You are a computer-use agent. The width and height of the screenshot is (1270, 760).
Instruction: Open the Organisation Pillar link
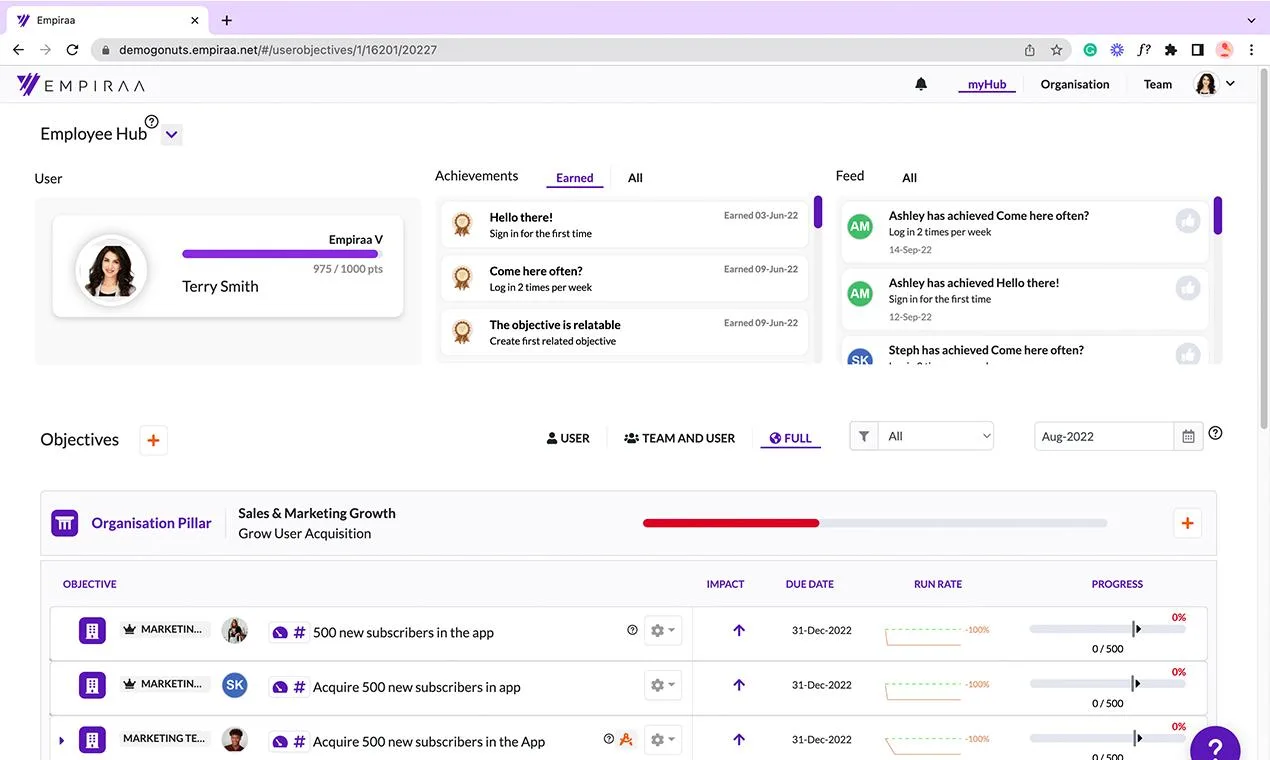[x=151, y=523]
